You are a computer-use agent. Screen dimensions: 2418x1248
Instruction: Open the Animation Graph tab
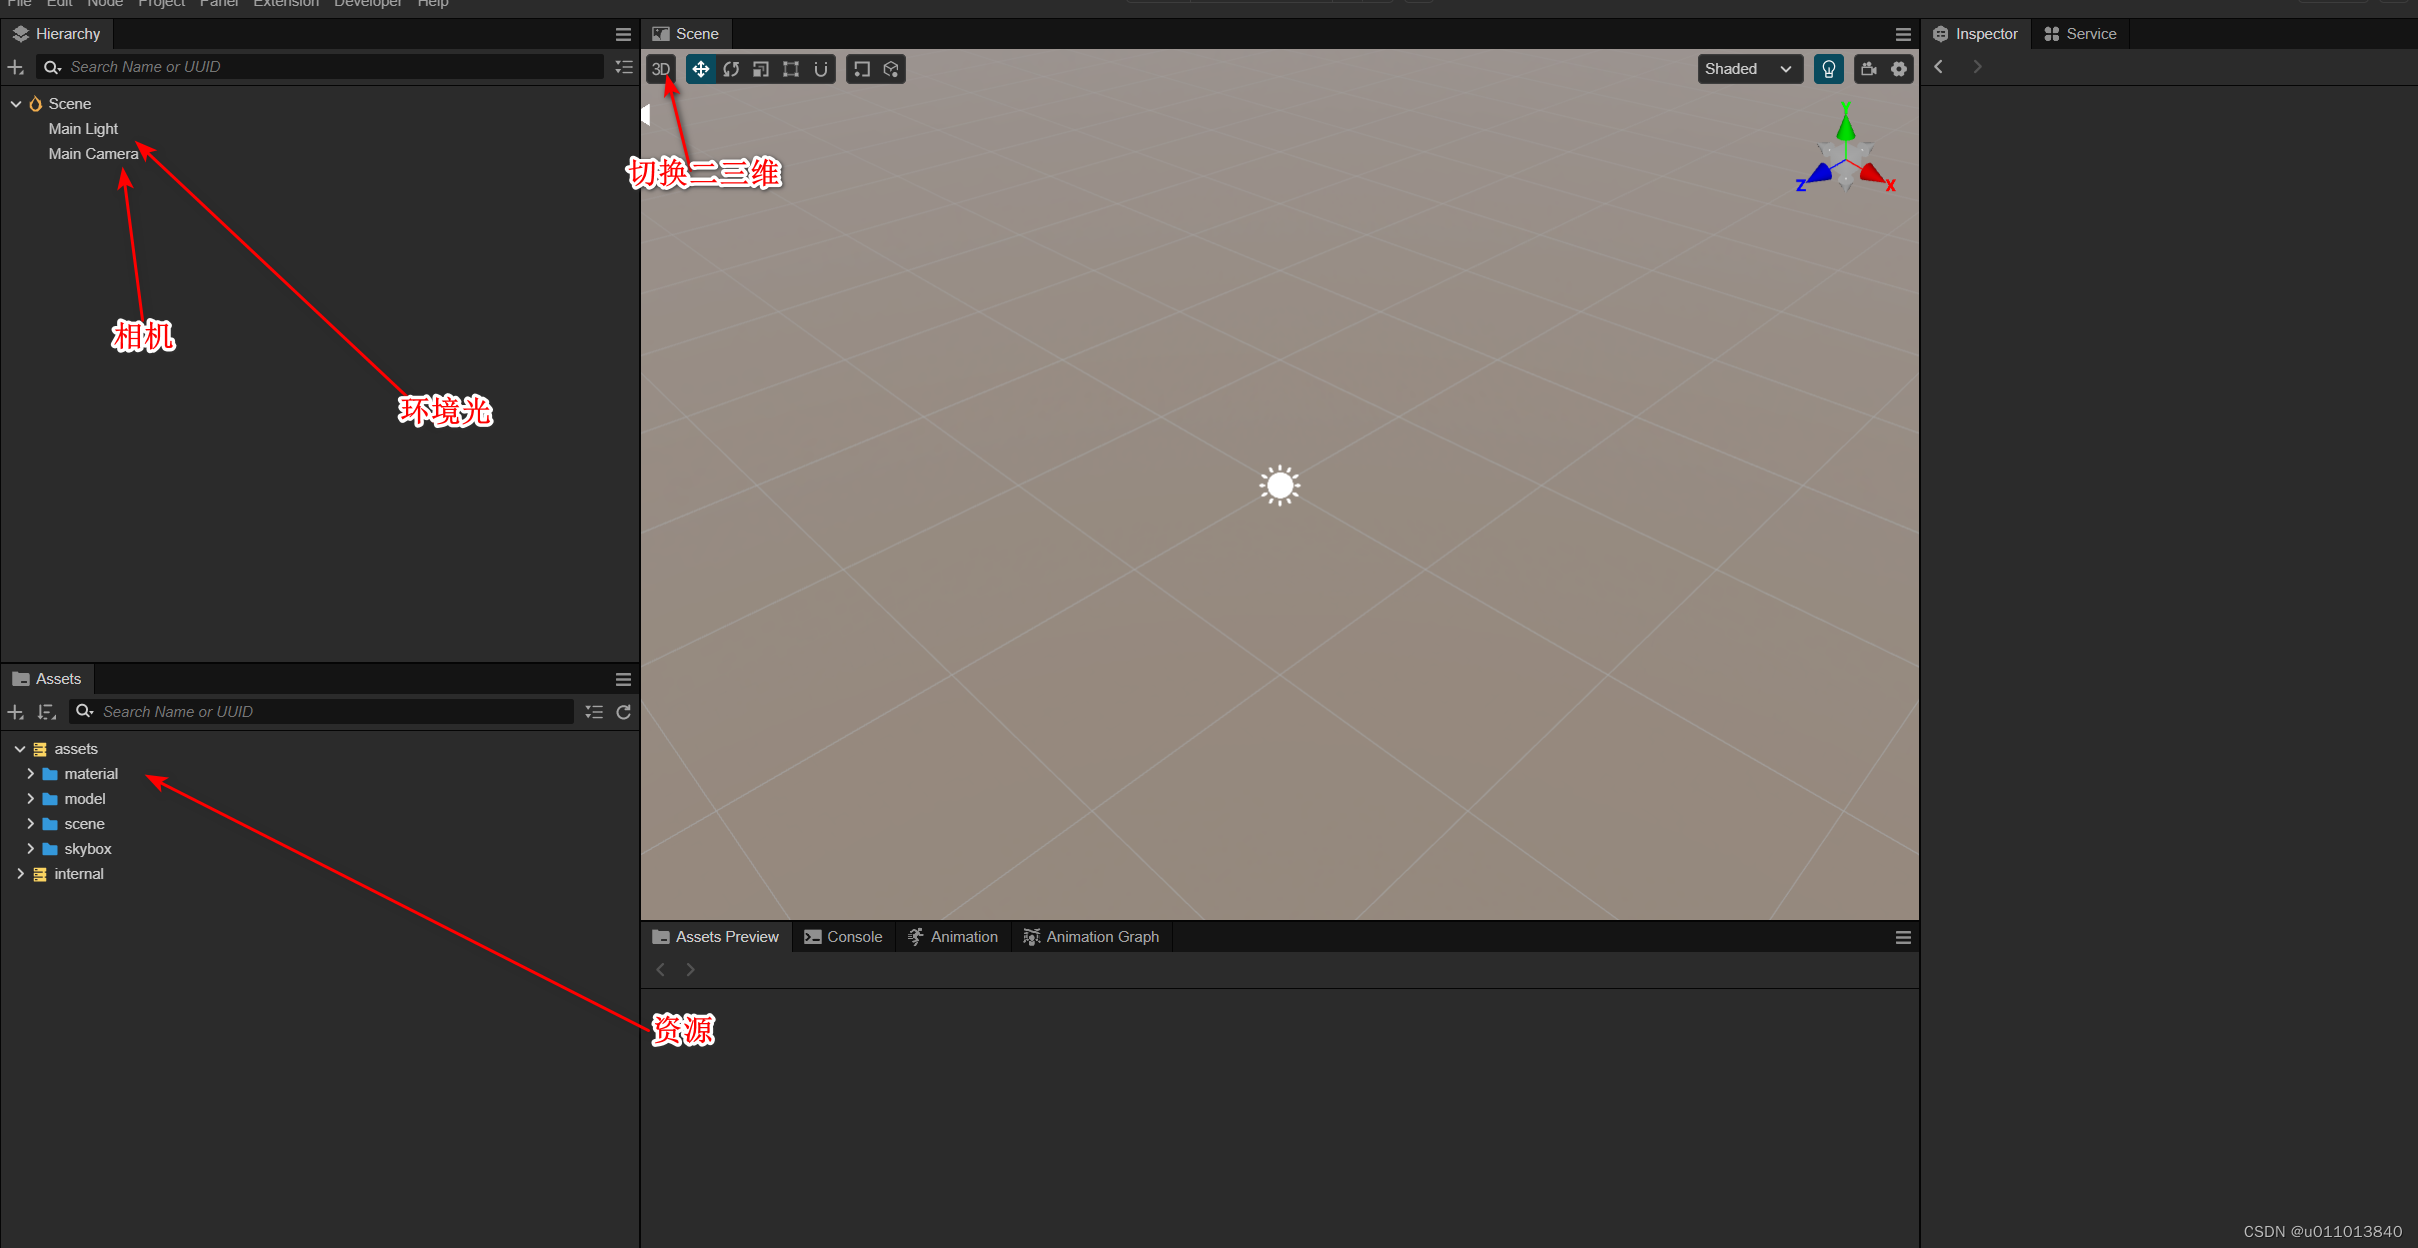click(1091, 937)
